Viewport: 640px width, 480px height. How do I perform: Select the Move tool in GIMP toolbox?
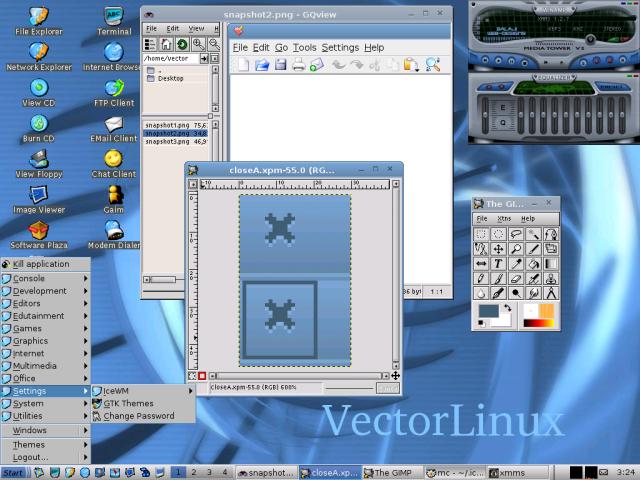498,249
